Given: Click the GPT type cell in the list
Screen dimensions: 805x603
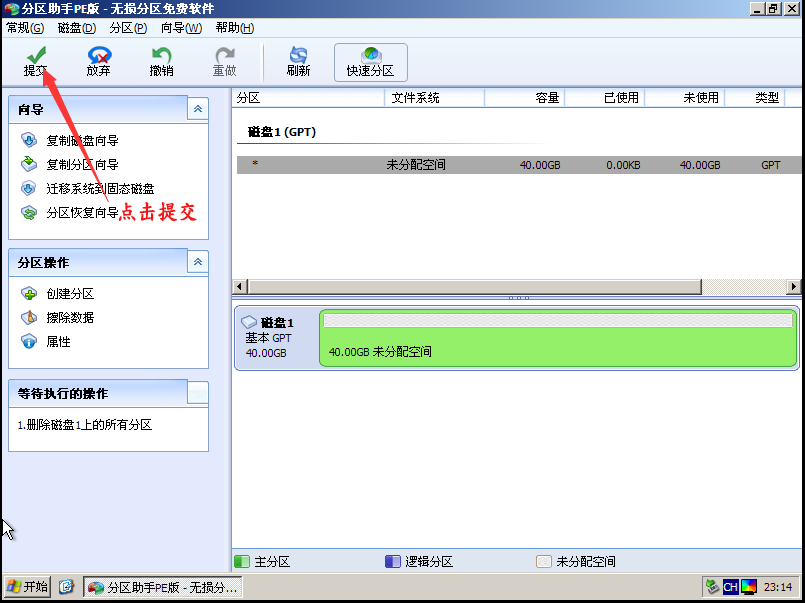Looking at the screenshot, I should 771,165.
